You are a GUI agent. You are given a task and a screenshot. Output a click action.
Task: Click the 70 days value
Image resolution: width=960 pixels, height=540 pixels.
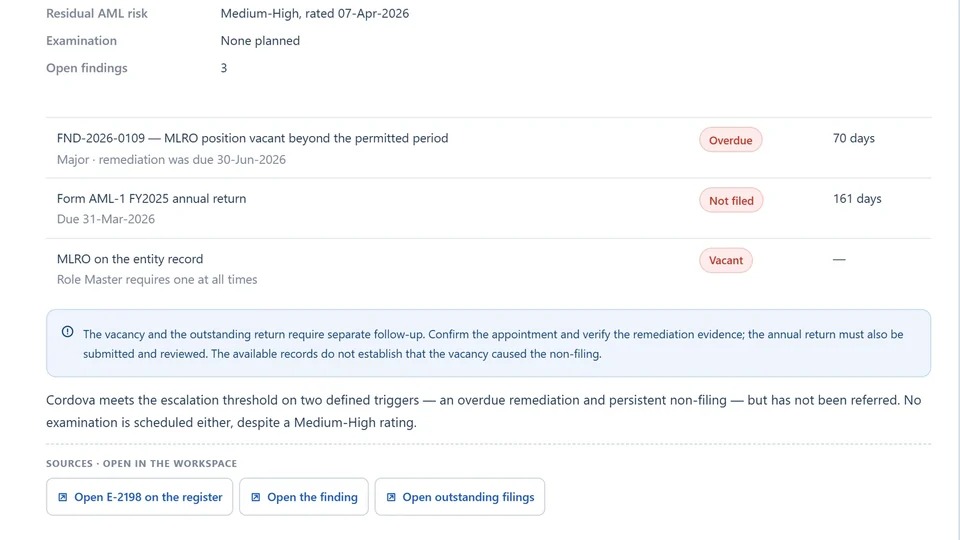853,138
